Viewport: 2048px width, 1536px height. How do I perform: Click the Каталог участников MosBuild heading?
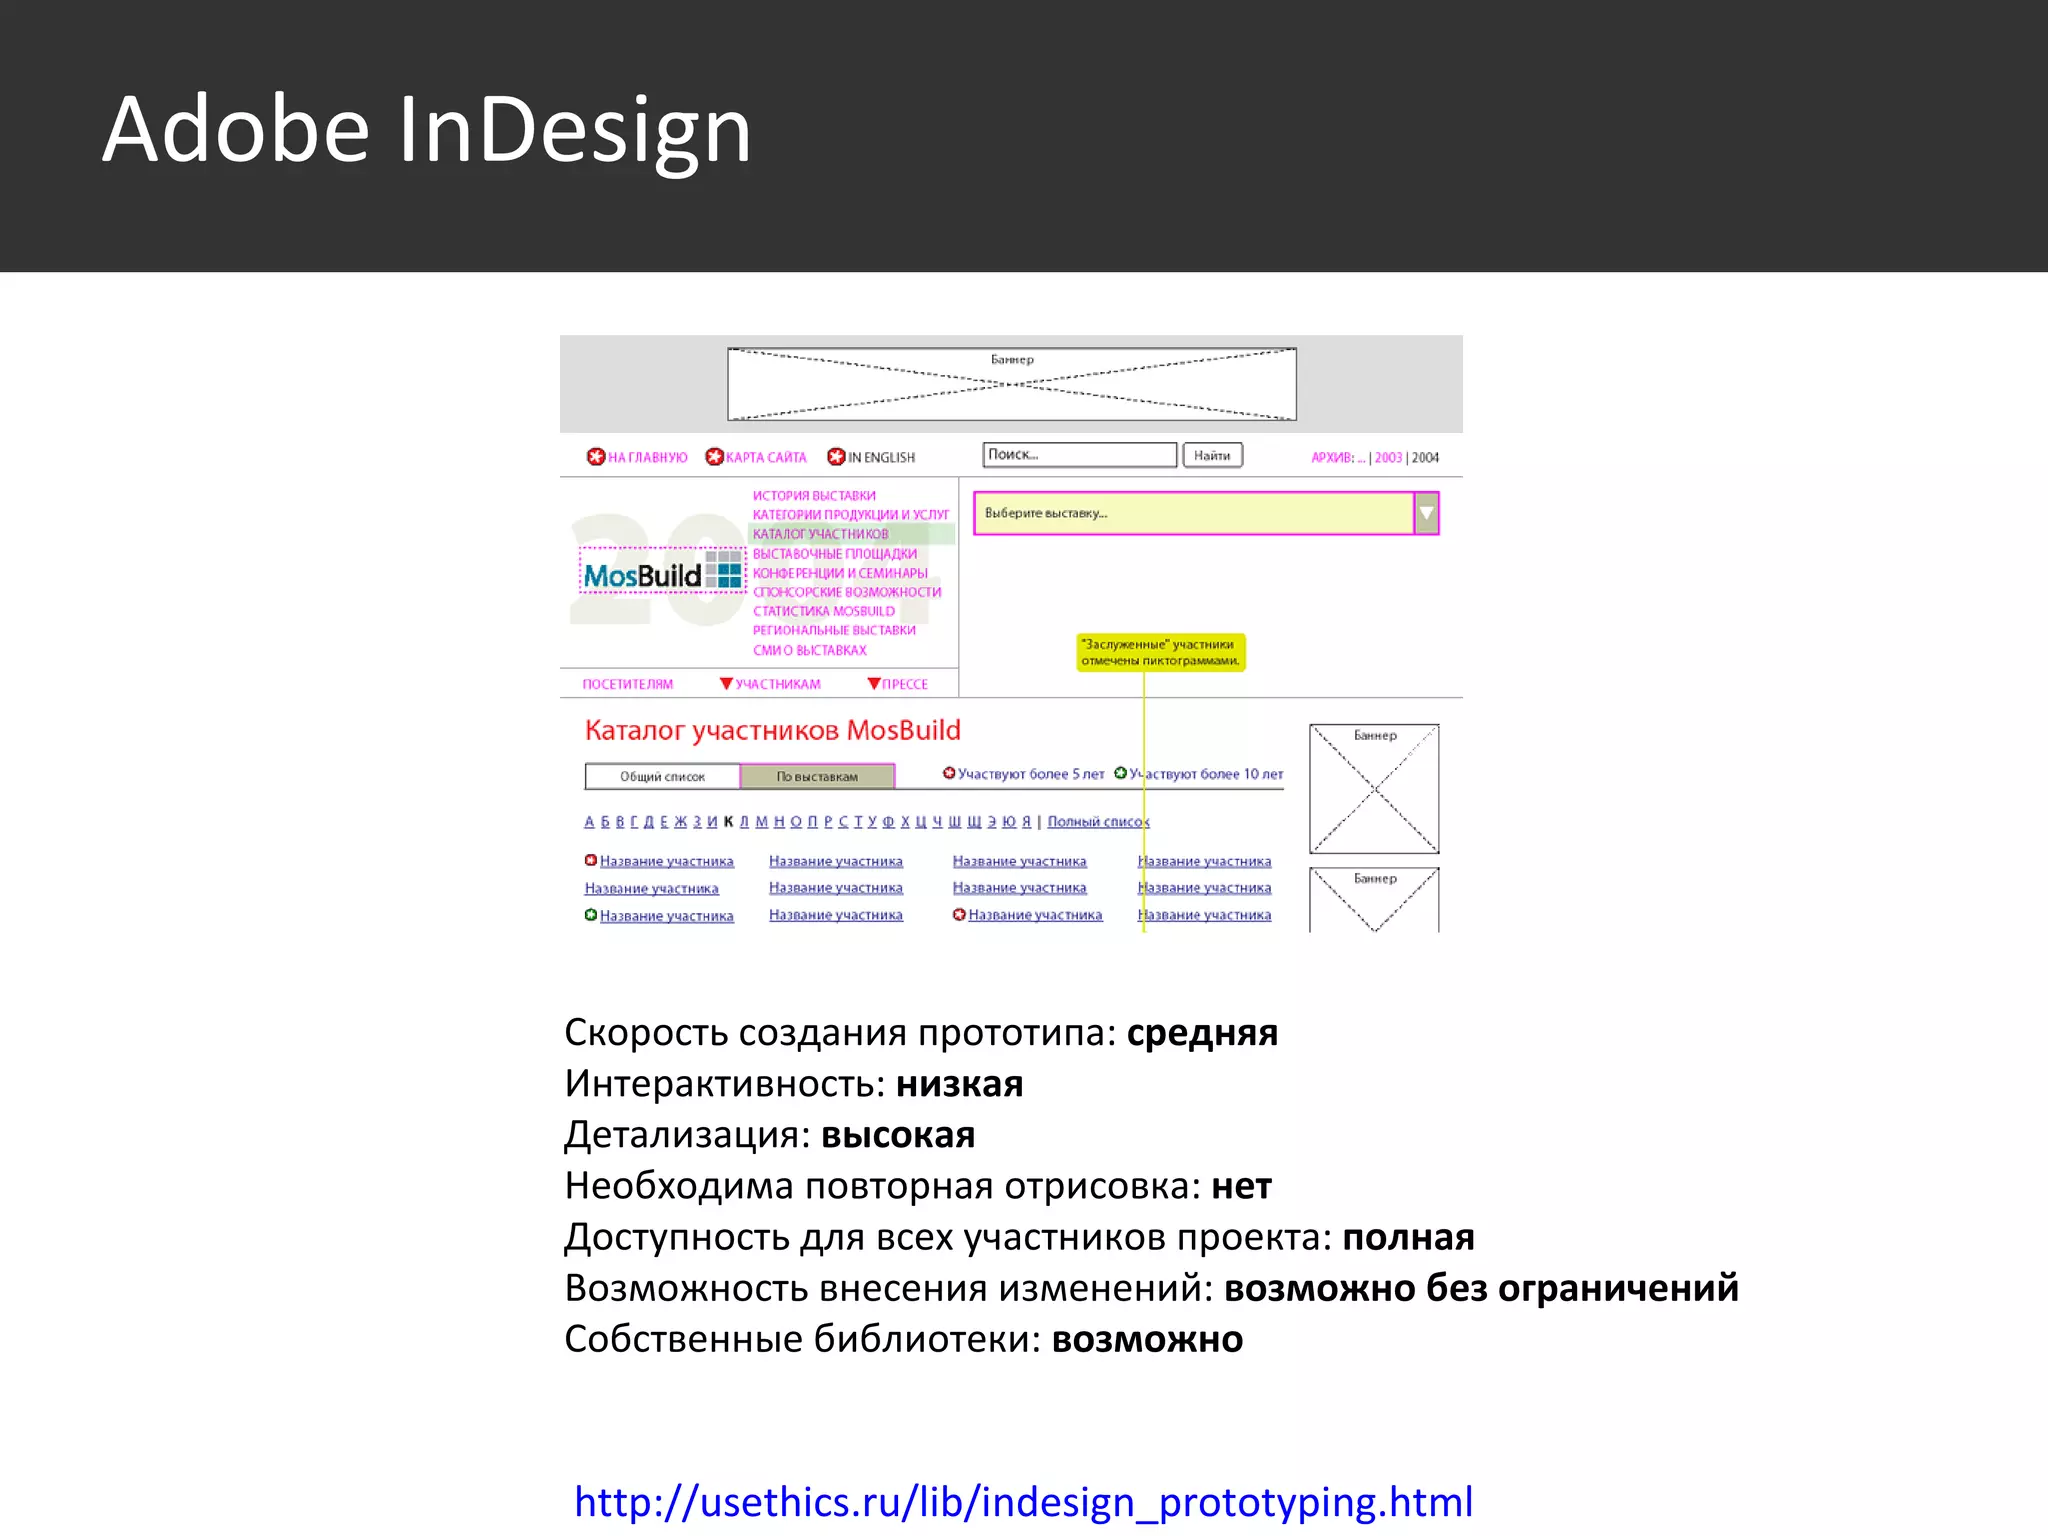pyautogui.click(x=773, y=731)
